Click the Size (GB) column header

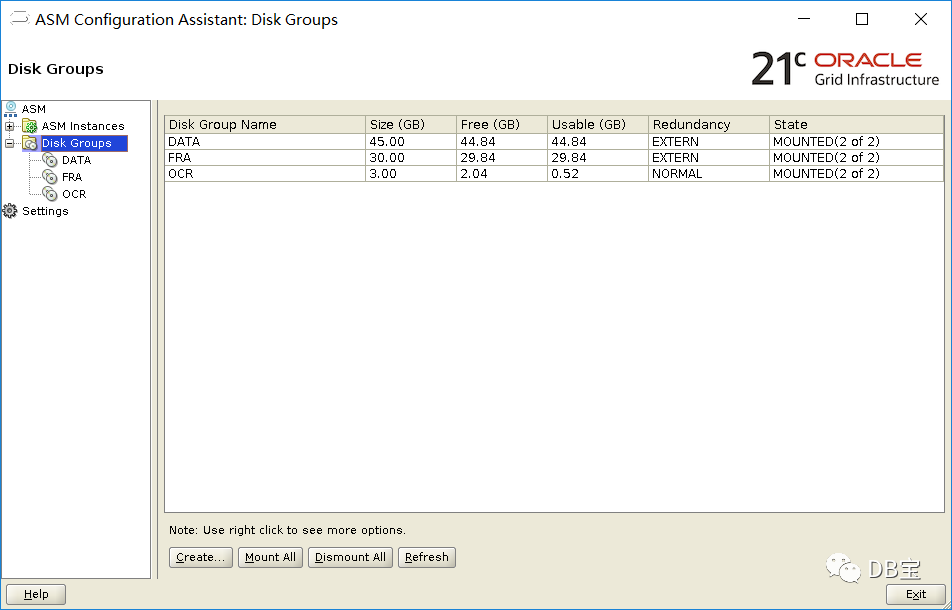(411, 124)
